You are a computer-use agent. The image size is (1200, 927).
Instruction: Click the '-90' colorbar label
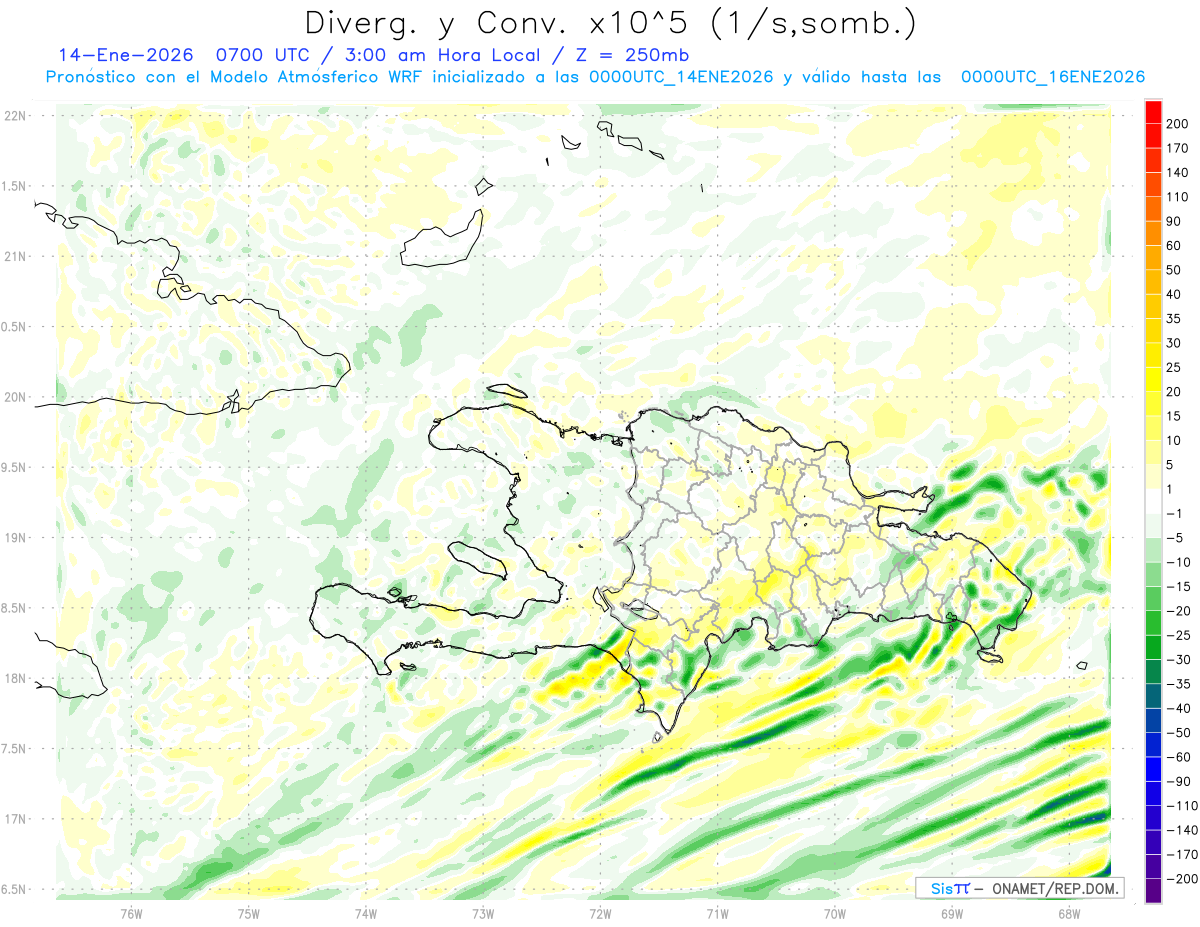[x=1181, y=781]
